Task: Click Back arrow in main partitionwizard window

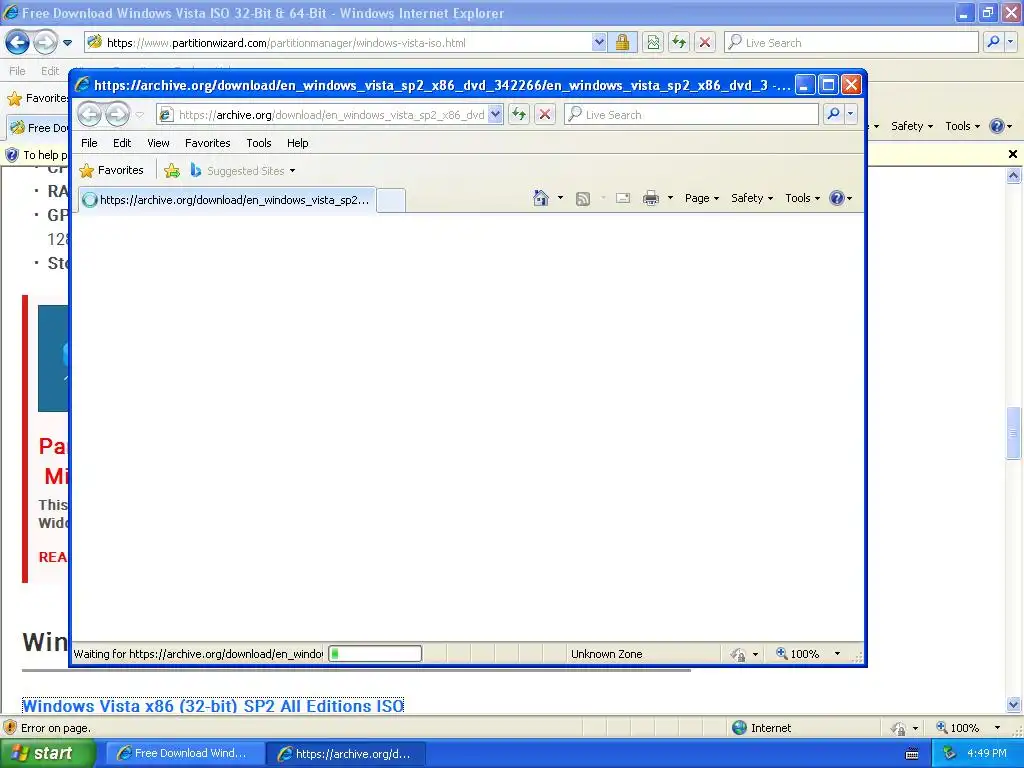Action: 17,42
